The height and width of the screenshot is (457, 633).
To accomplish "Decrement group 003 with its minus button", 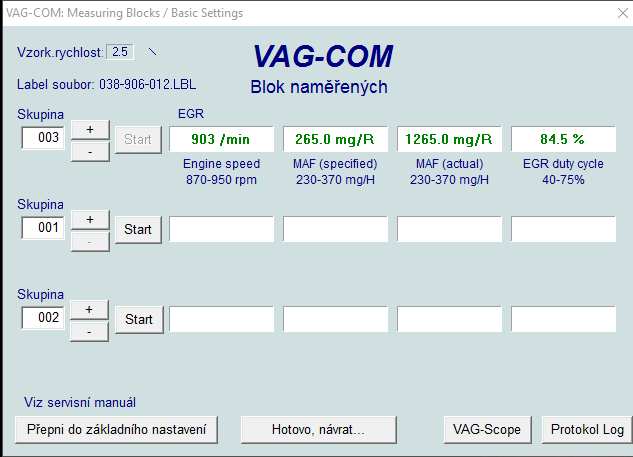I will coord(90,152).
